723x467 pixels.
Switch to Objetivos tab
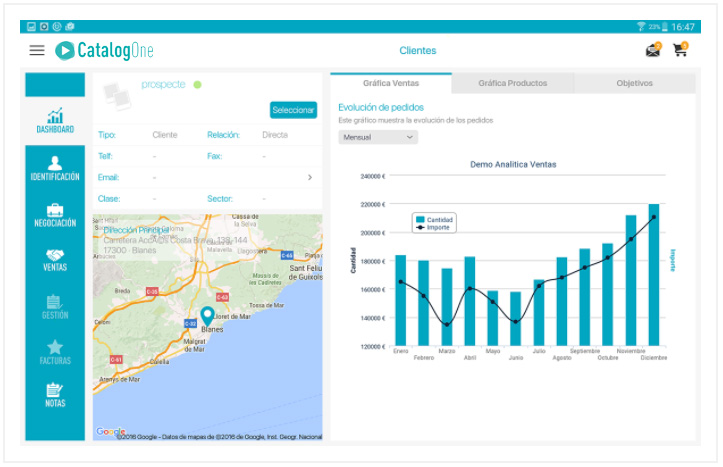coord(634,83)
